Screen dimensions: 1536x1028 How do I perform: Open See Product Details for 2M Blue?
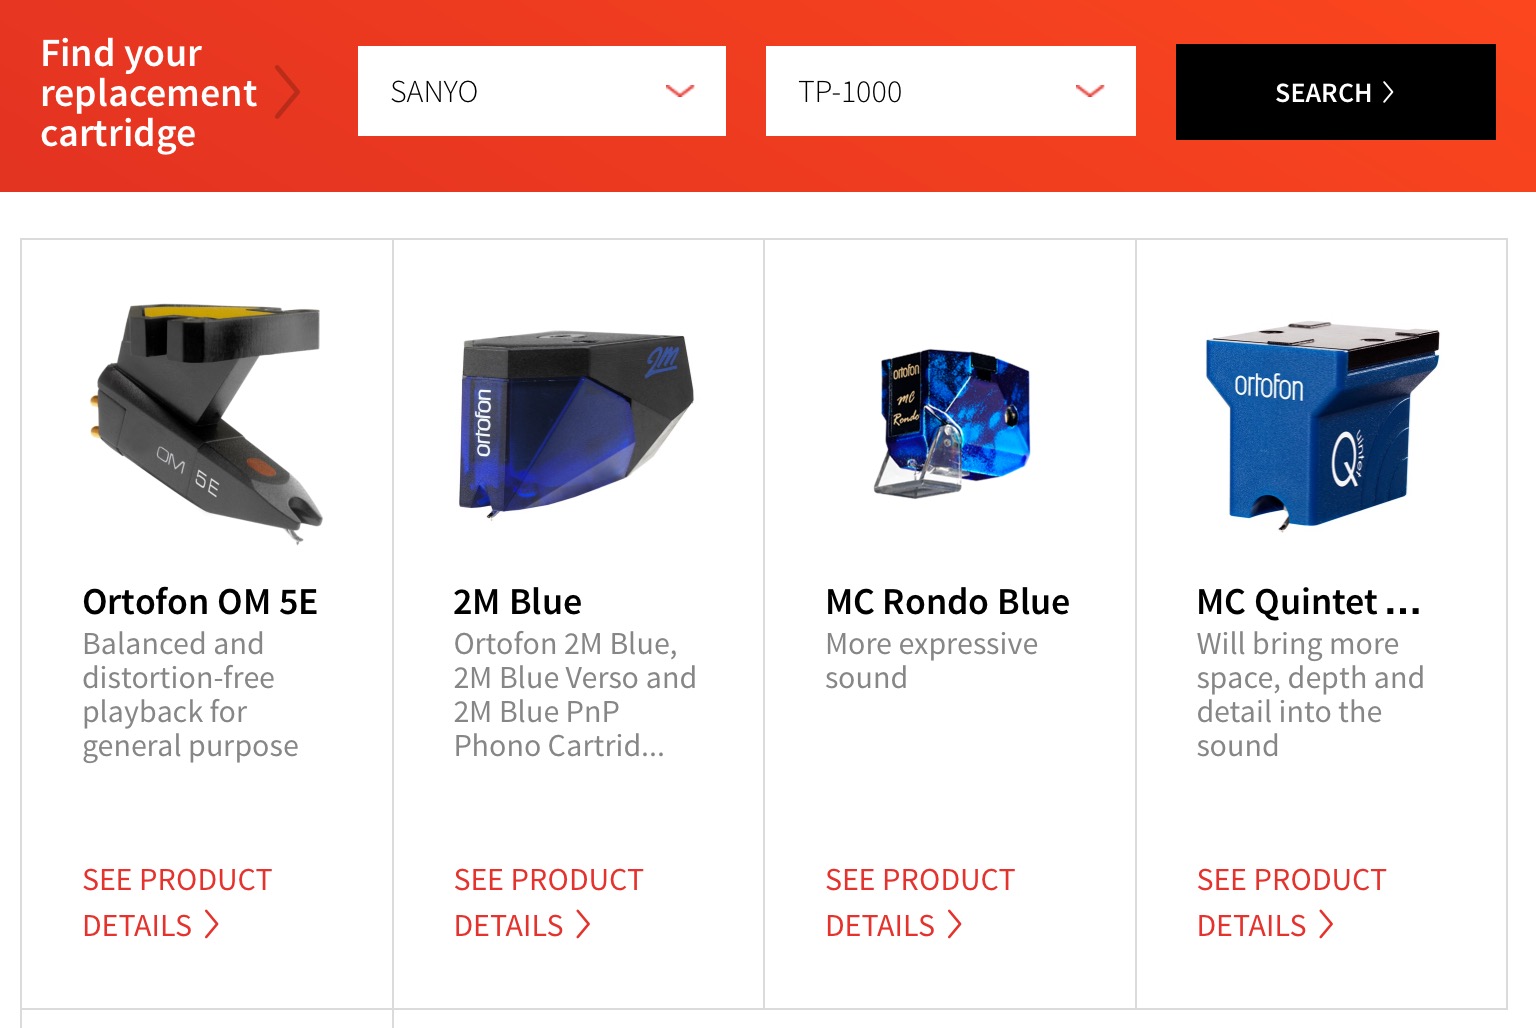(x=549, y=902)
